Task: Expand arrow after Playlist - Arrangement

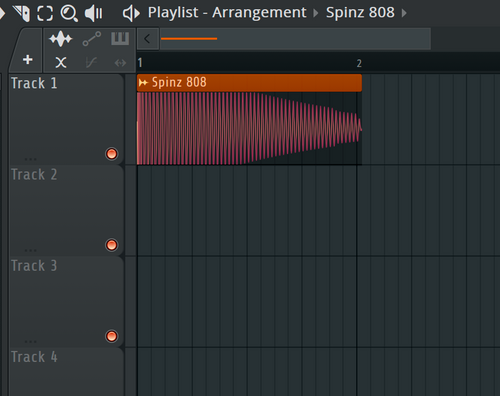Action: coord(315,13)
